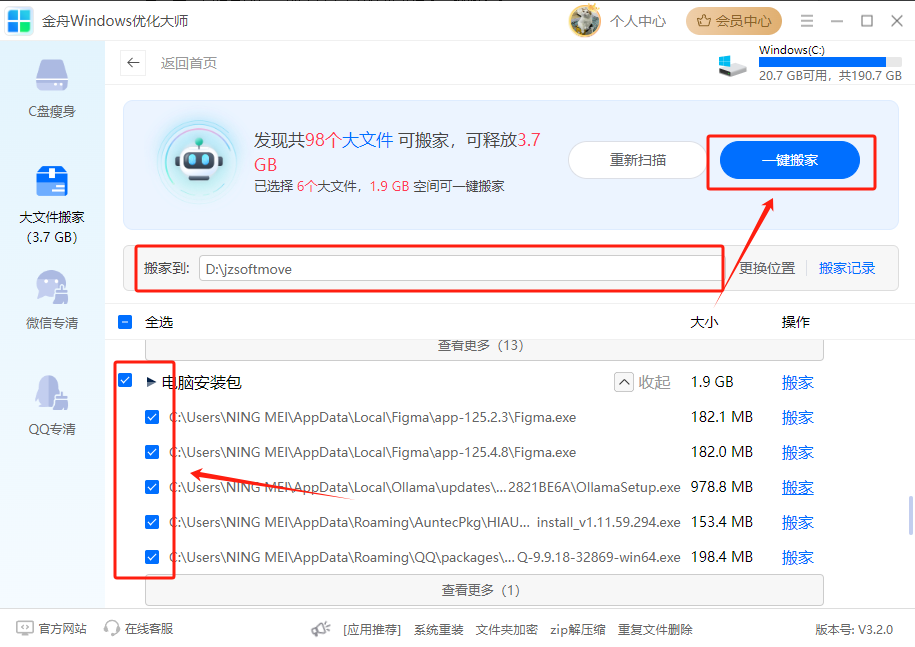Uncheck the 电脑安装包 group checkbox

click(125, 380)
